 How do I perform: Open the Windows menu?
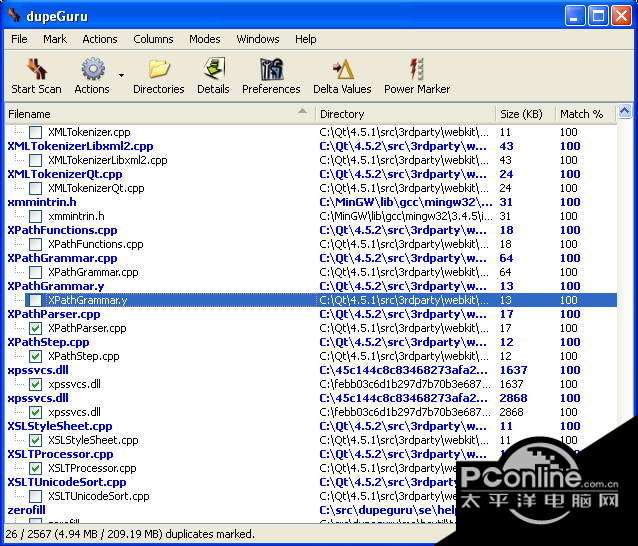coord(258,39)
